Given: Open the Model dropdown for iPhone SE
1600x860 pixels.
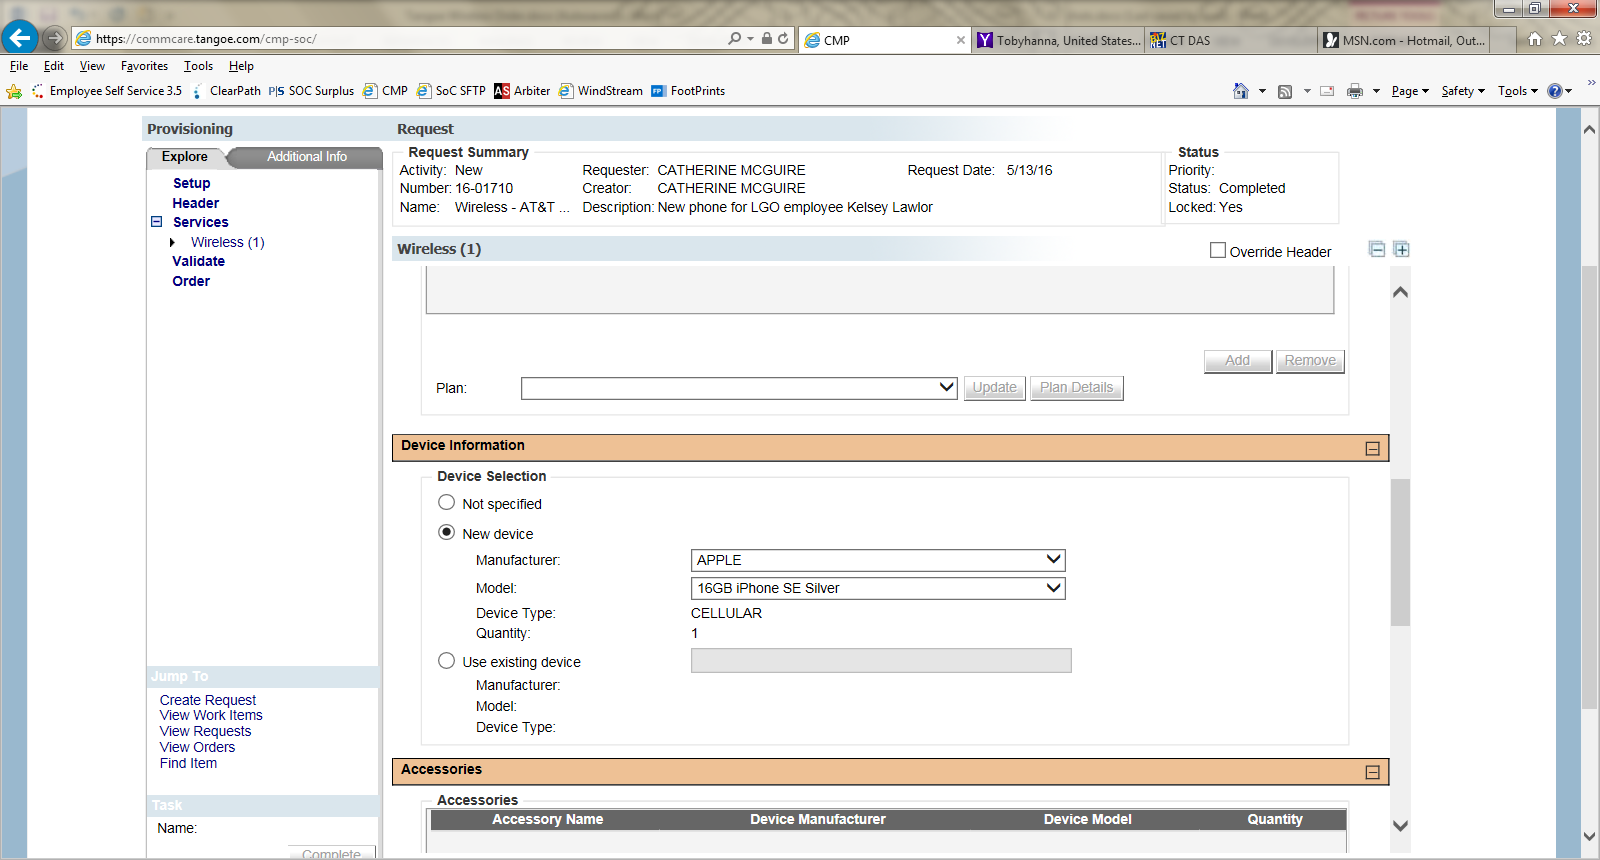Looking at the screenshot, I should pyautogui.click(x=877, y=588).
